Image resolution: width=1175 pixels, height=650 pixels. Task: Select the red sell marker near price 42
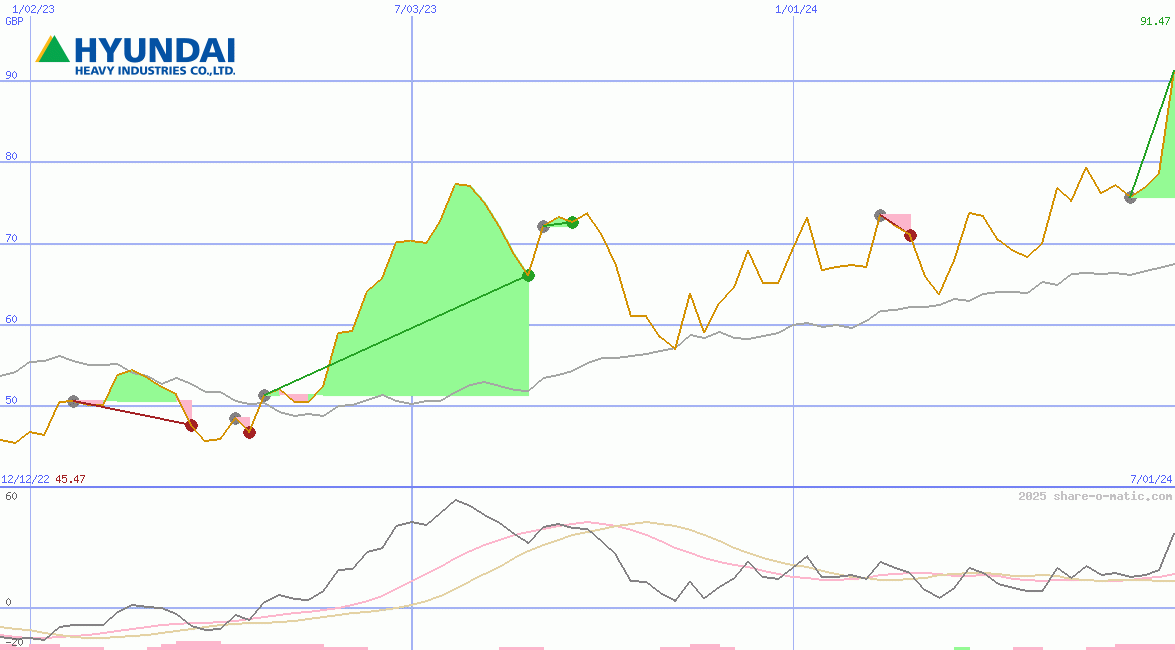(x=250, y=432)
